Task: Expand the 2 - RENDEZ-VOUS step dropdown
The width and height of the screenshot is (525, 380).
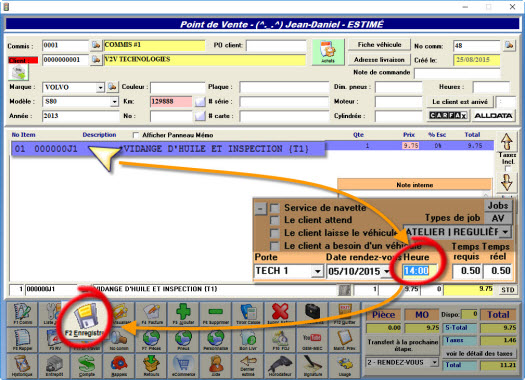Action: pyautogui.click(x=434, y=362)
